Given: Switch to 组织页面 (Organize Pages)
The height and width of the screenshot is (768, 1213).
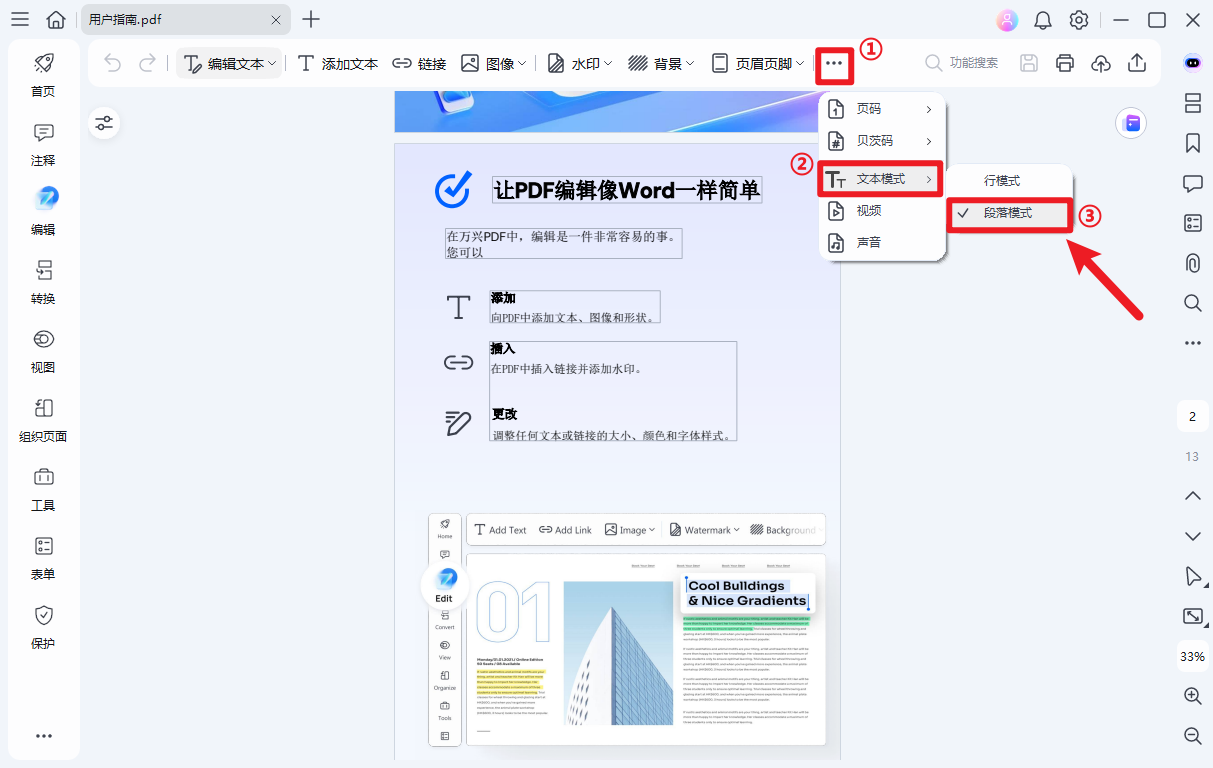Looking at the screenshot, I should click(x=43, y=422).
